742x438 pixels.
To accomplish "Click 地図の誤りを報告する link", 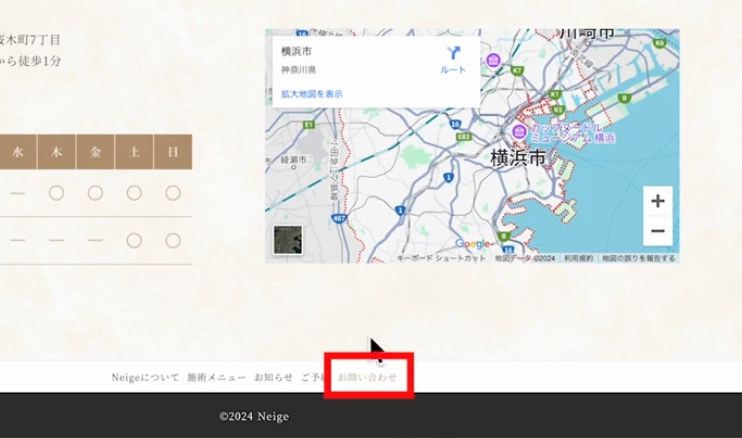I will [x=637, y=258].
